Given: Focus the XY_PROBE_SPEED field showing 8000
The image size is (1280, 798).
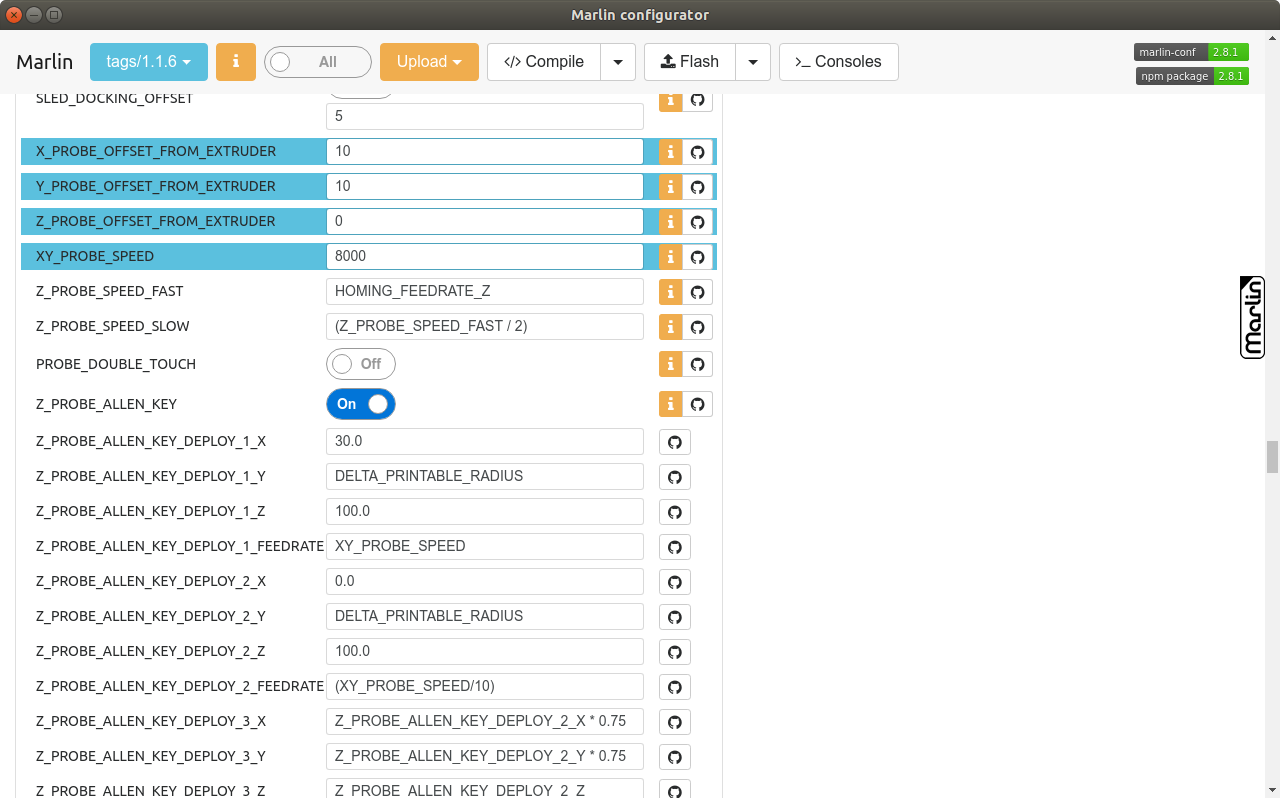Looking at the screenshot, I should pyautogui.click(x=485, y=256).
